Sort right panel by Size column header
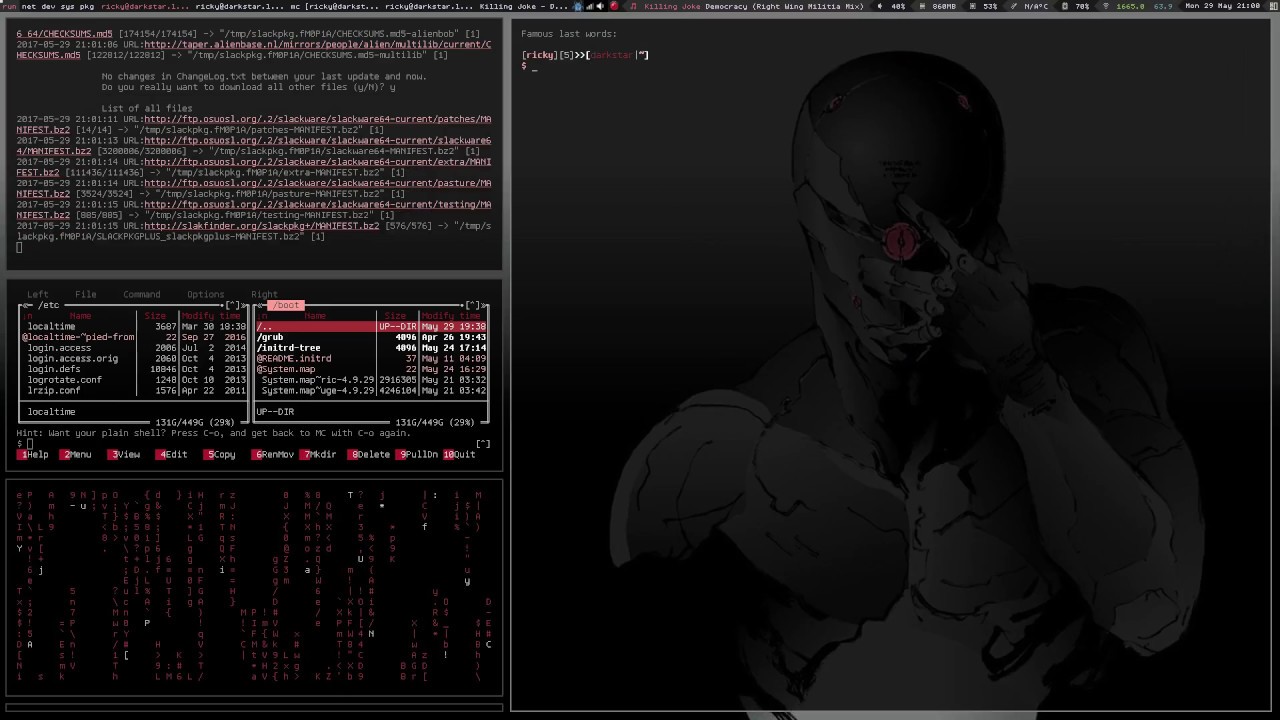1280x720 pixels. coord(395,316)
